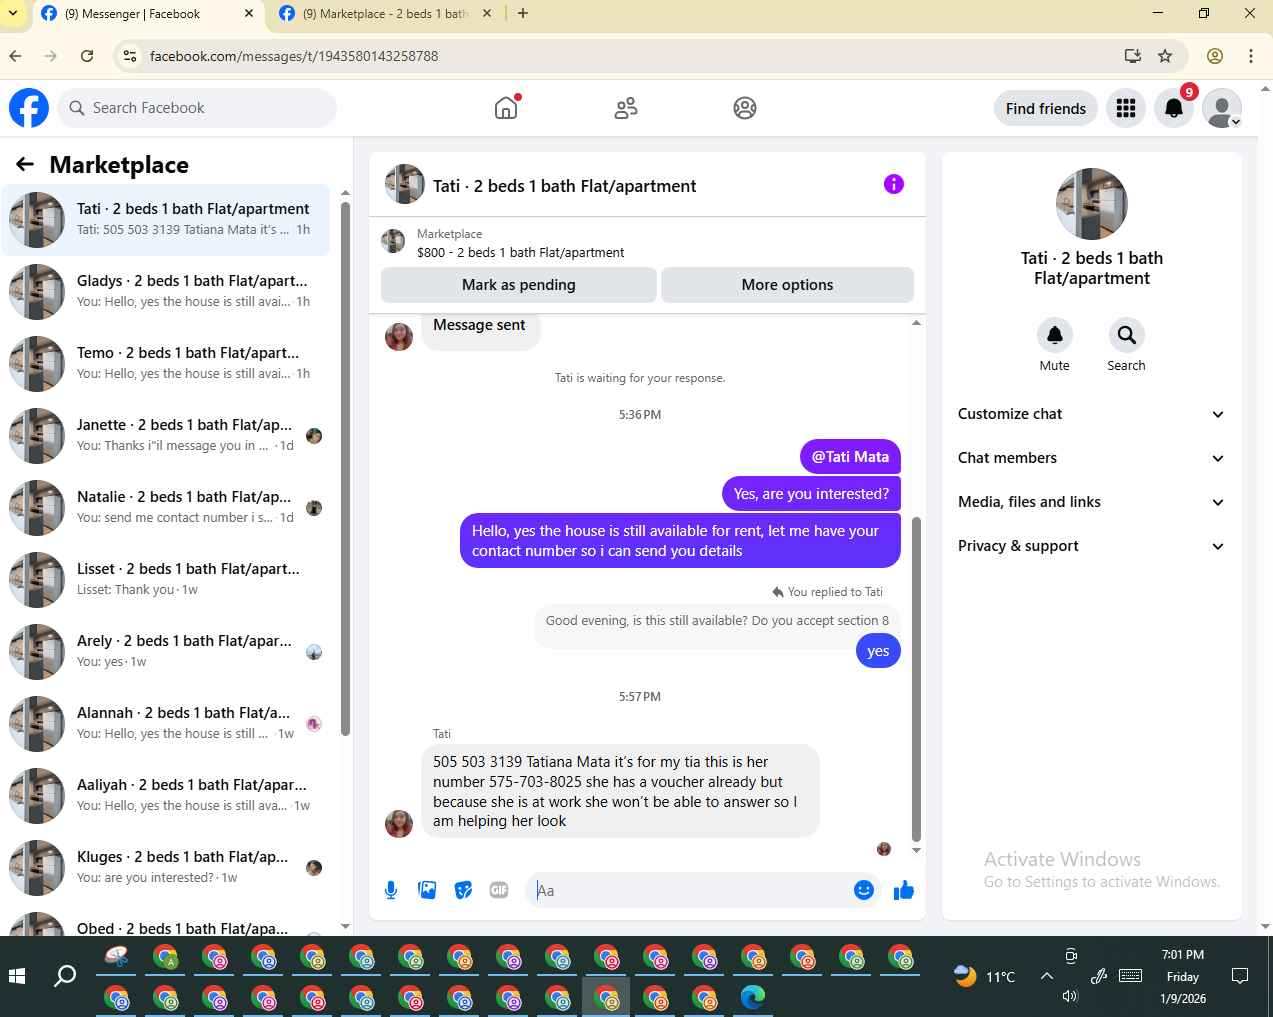The height and width of the screenshot is (1017, 1273).
Task: Open conversation information purple icon
Action: [x=894, y=184]
